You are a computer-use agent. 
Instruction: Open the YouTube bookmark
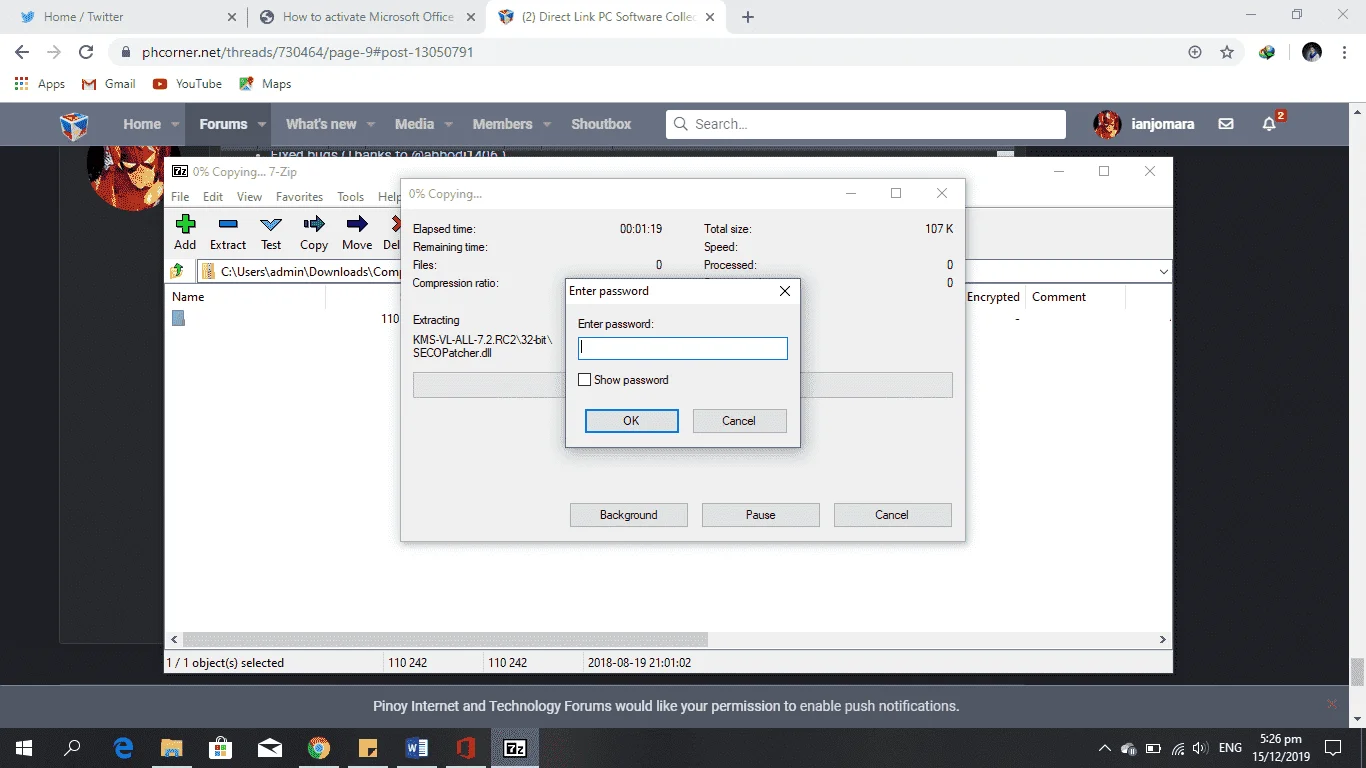pos(187,84)
